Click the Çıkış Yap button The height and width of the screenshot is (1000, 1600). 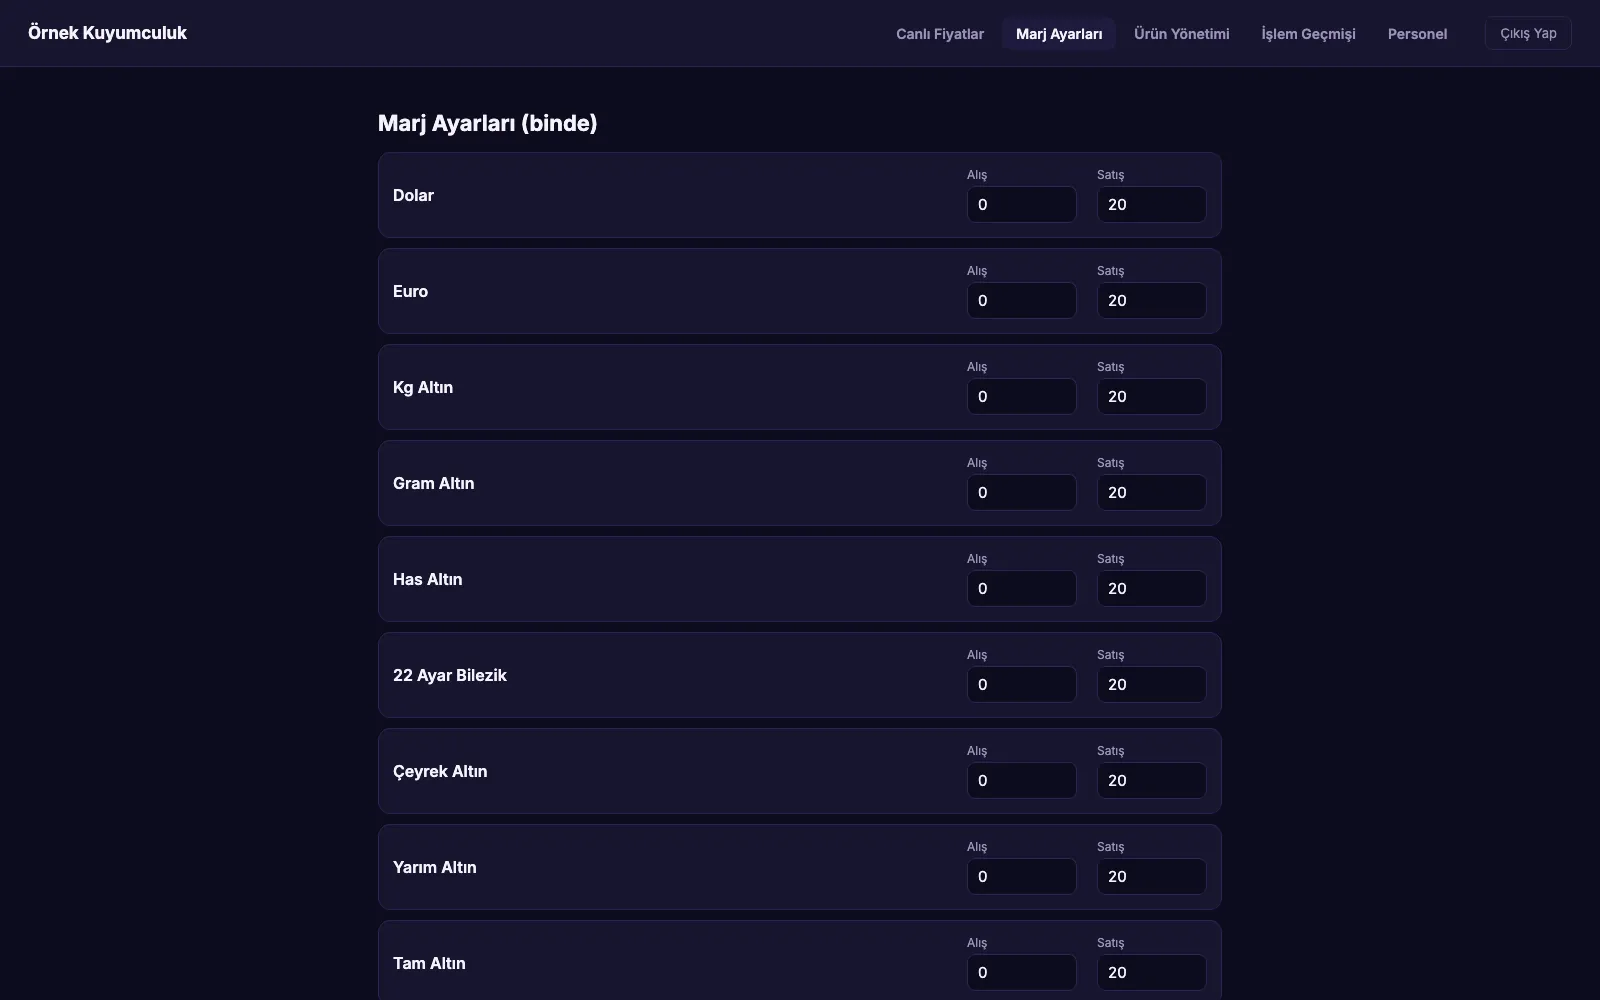[1528, 33]
